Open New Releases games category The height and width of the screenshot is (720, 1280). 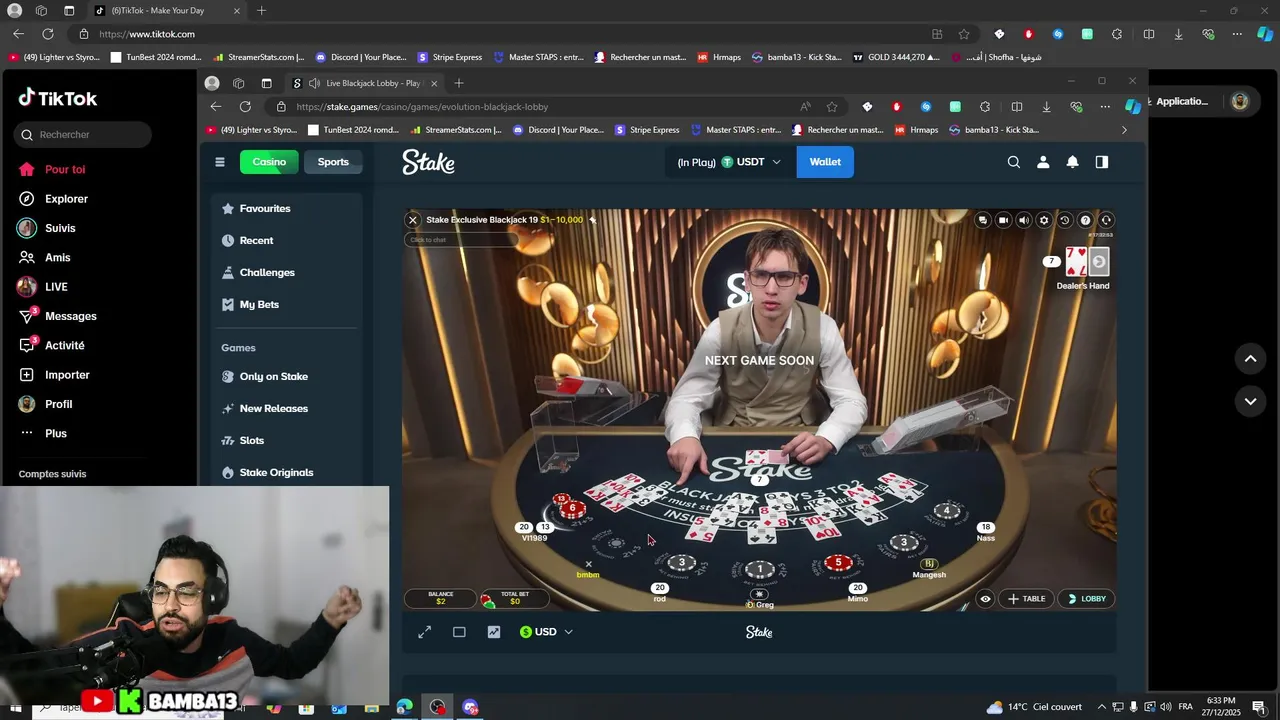pos(287,409)
